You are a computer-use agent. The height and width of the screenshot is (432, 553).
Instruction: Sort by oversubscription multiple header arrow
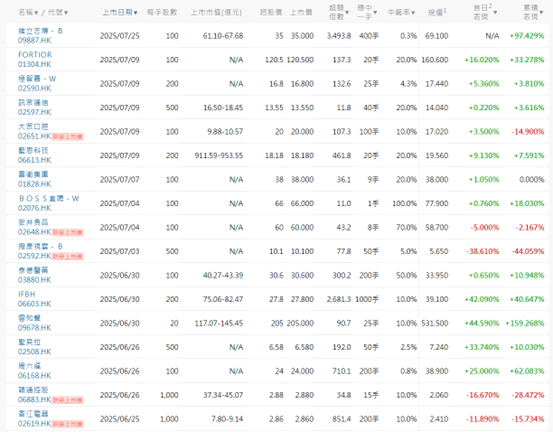(347, 12)
